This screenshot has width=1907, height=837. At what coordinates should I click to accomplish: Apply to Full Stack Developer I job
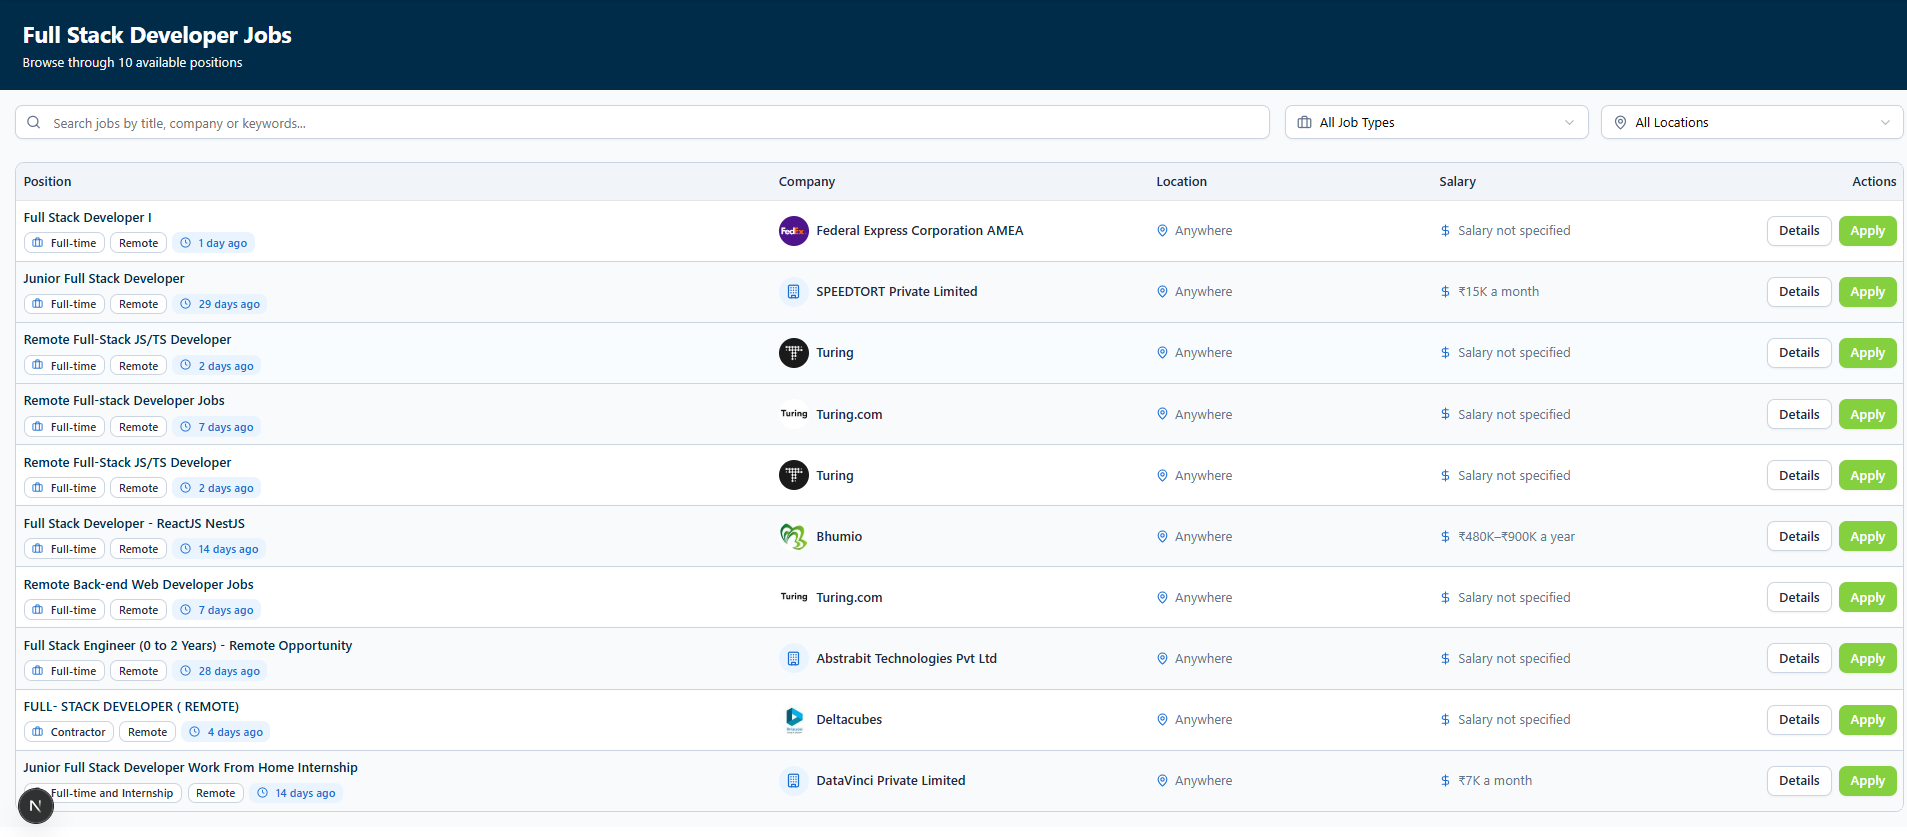(x=1867, y=231)
